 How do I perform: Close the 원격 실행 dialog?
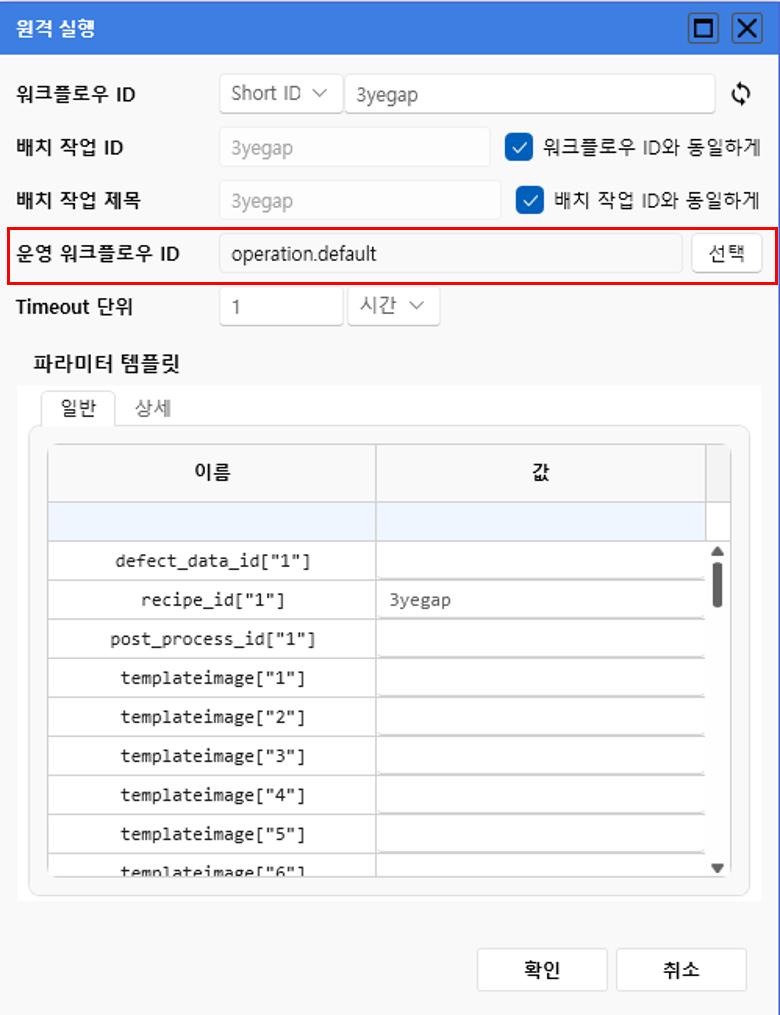pos(747,28)
